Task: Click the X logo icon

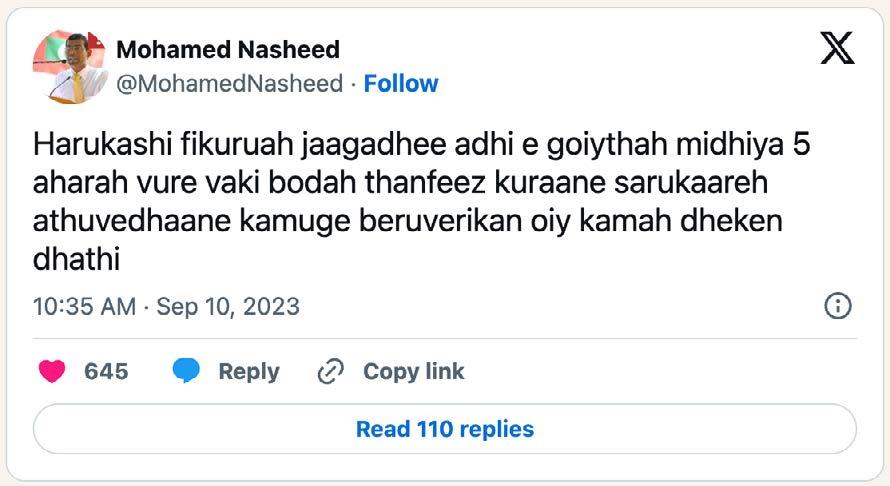Action: coord(837,47)
